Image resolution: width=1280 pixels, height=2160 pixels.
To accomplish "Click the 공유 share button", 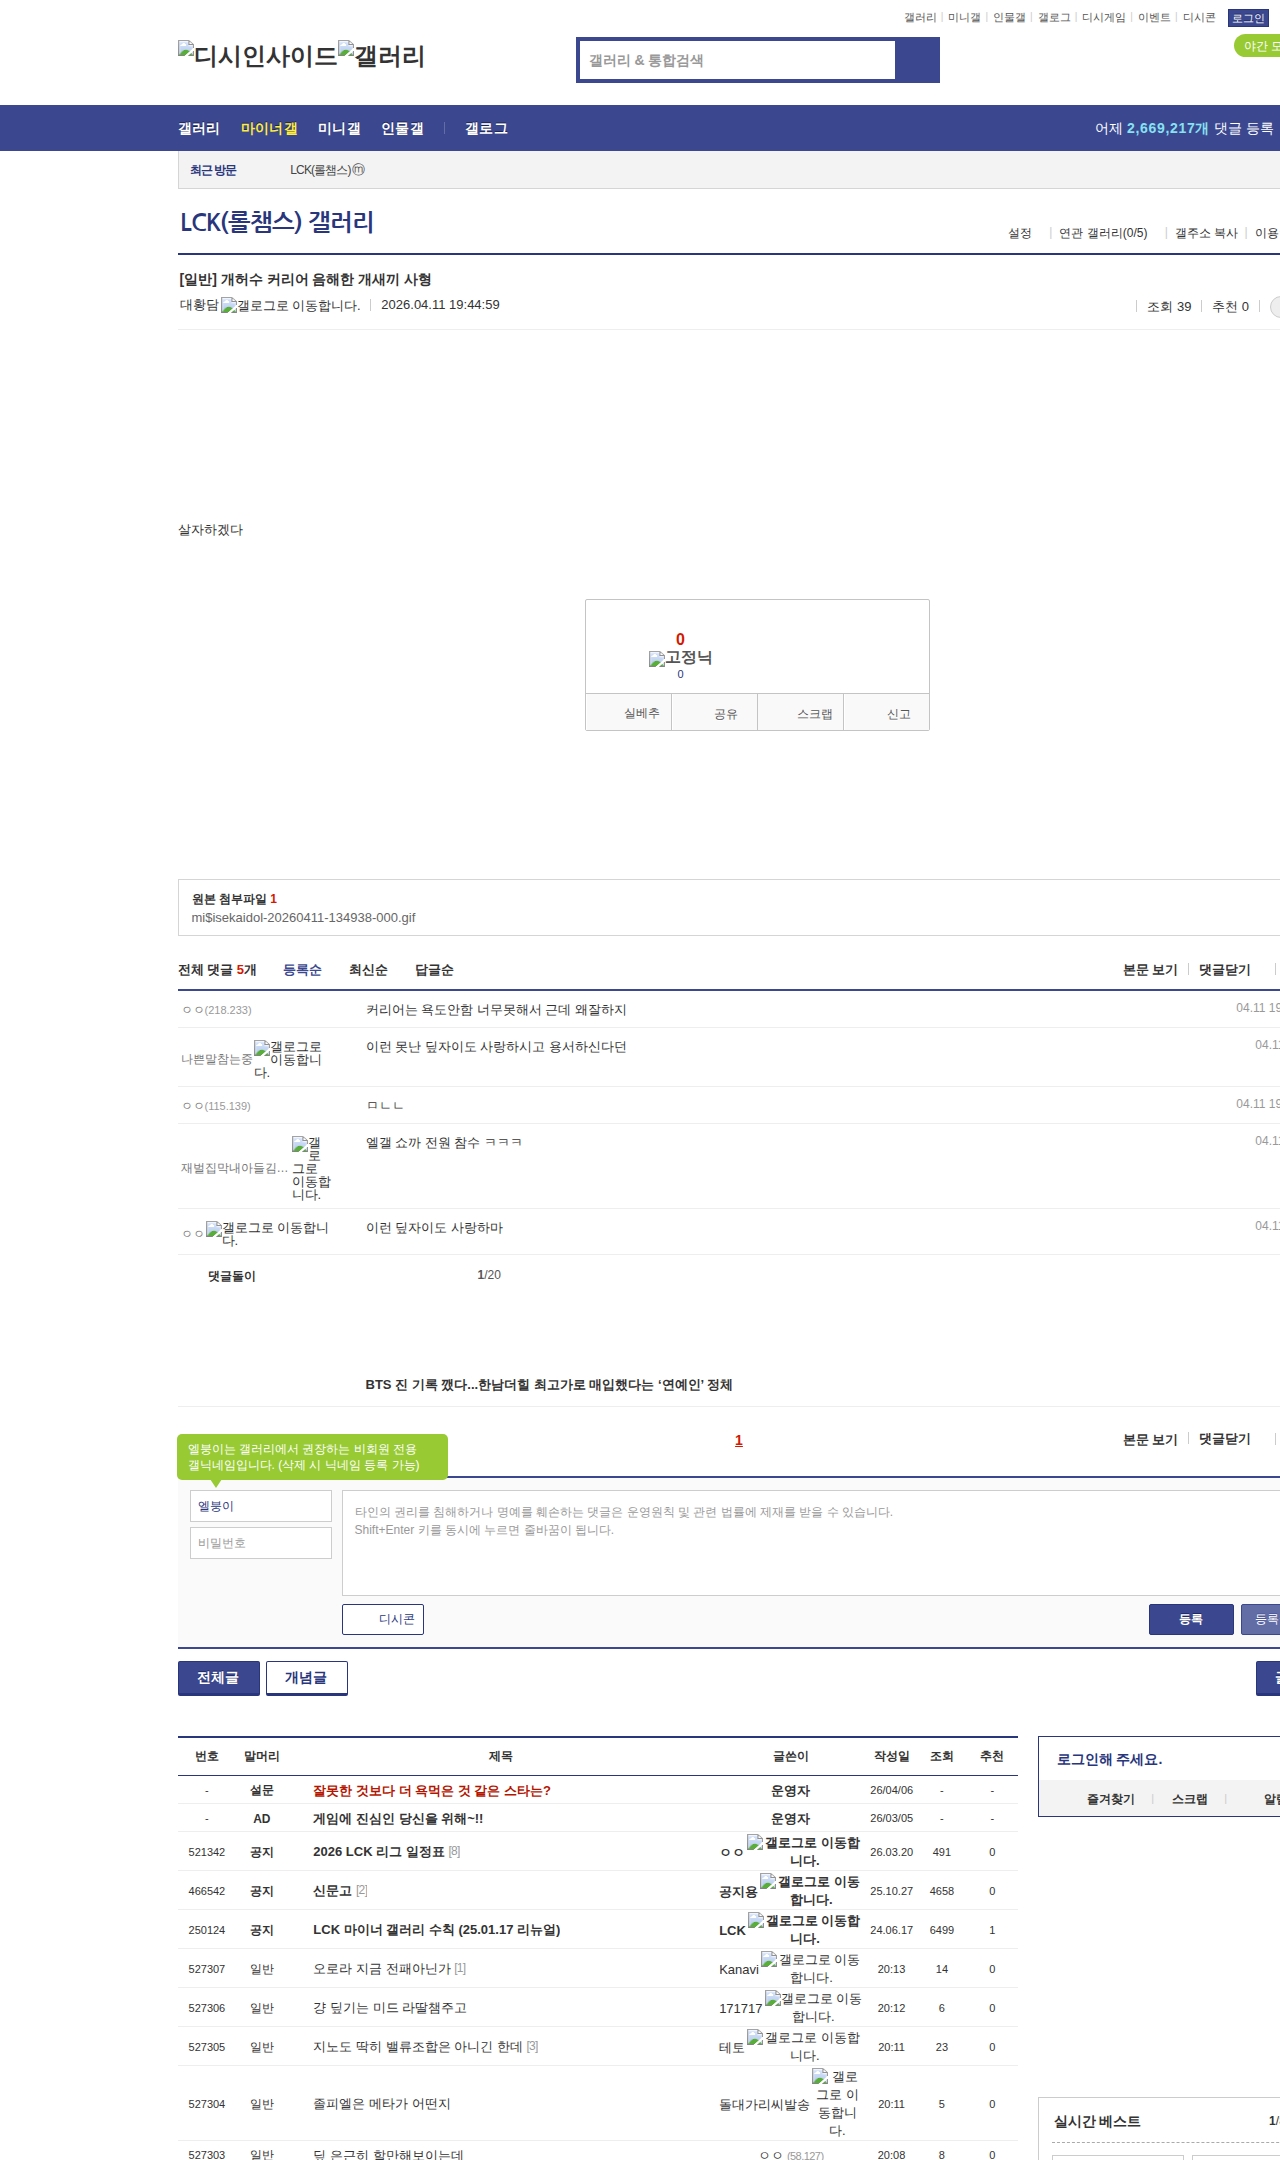I will click(715, 713).
